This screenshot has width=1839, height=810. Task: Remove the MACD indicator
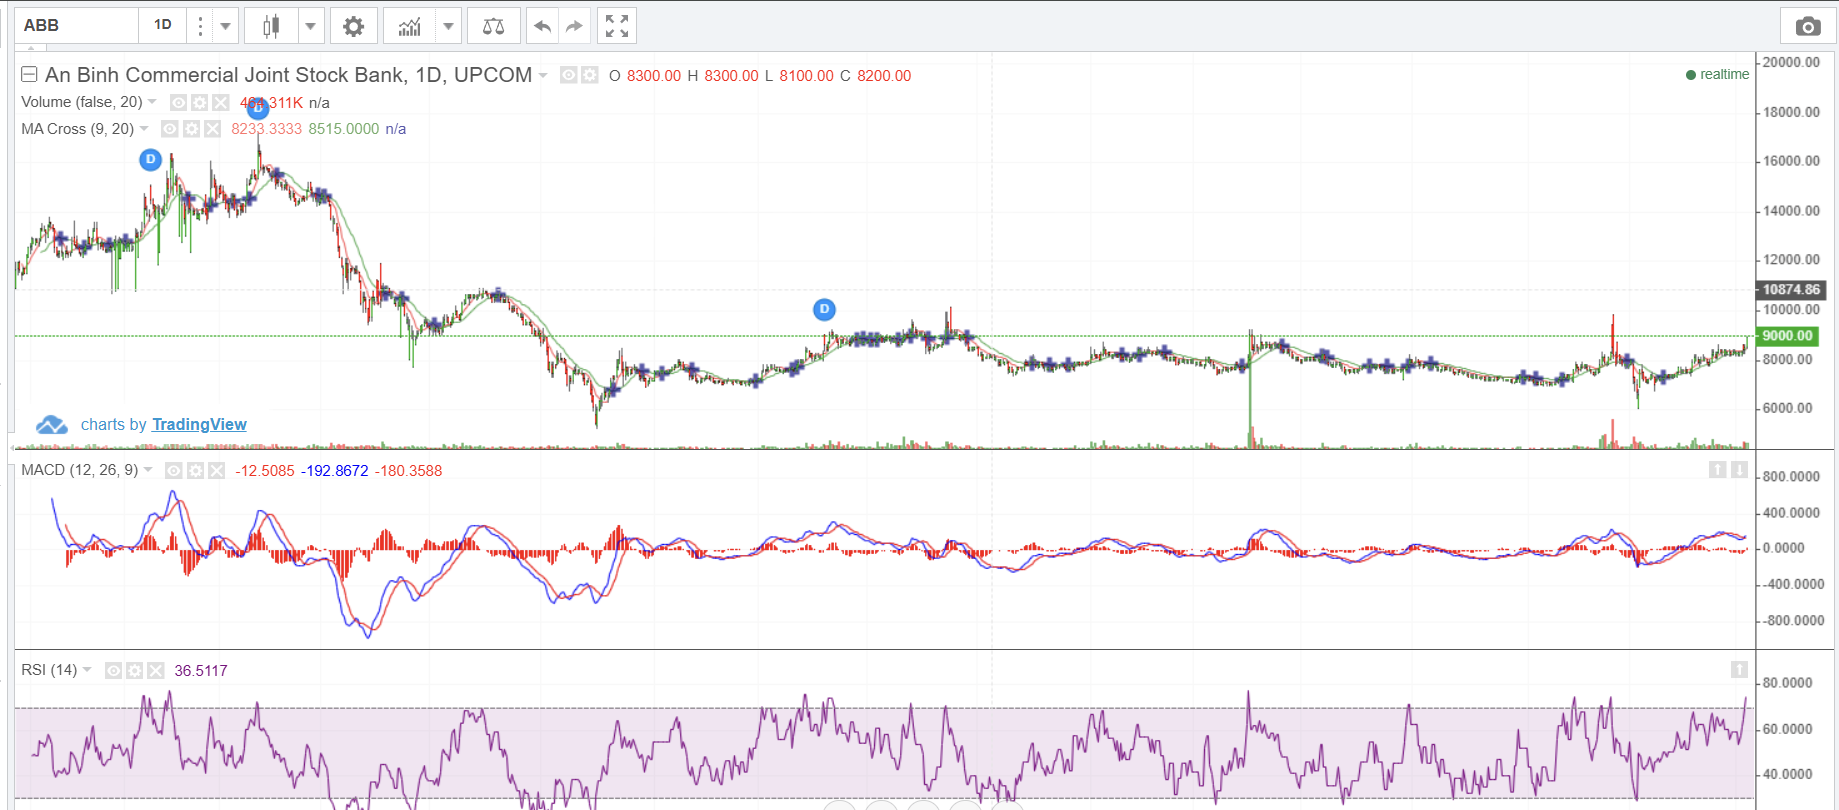tap(216, 471)
